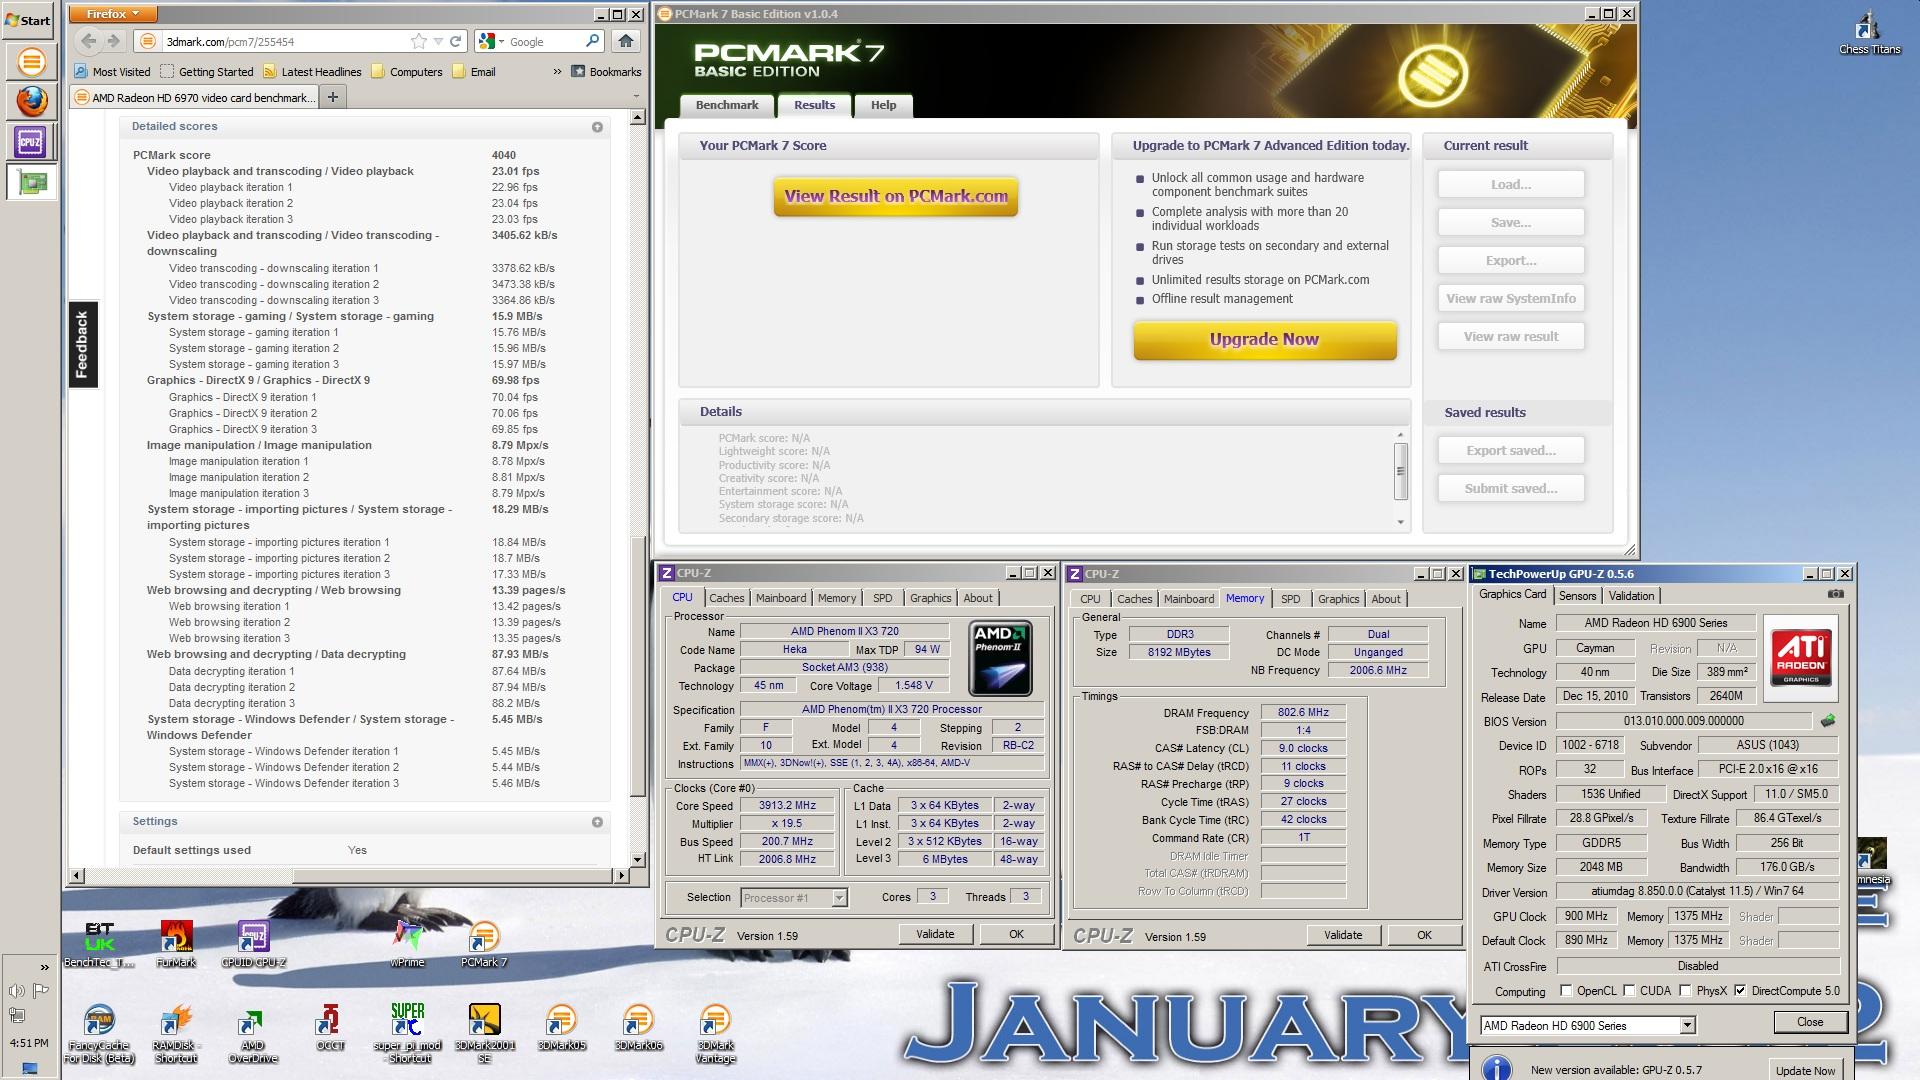Open a new Firefox tab

pyautogui.click(x=333, y=97)
